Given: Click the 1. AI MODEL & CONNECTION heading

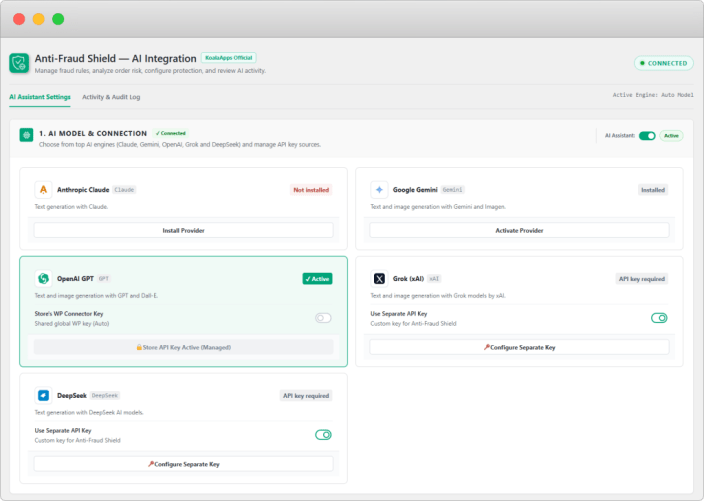Looking at the screenshot, I should 93,133.
